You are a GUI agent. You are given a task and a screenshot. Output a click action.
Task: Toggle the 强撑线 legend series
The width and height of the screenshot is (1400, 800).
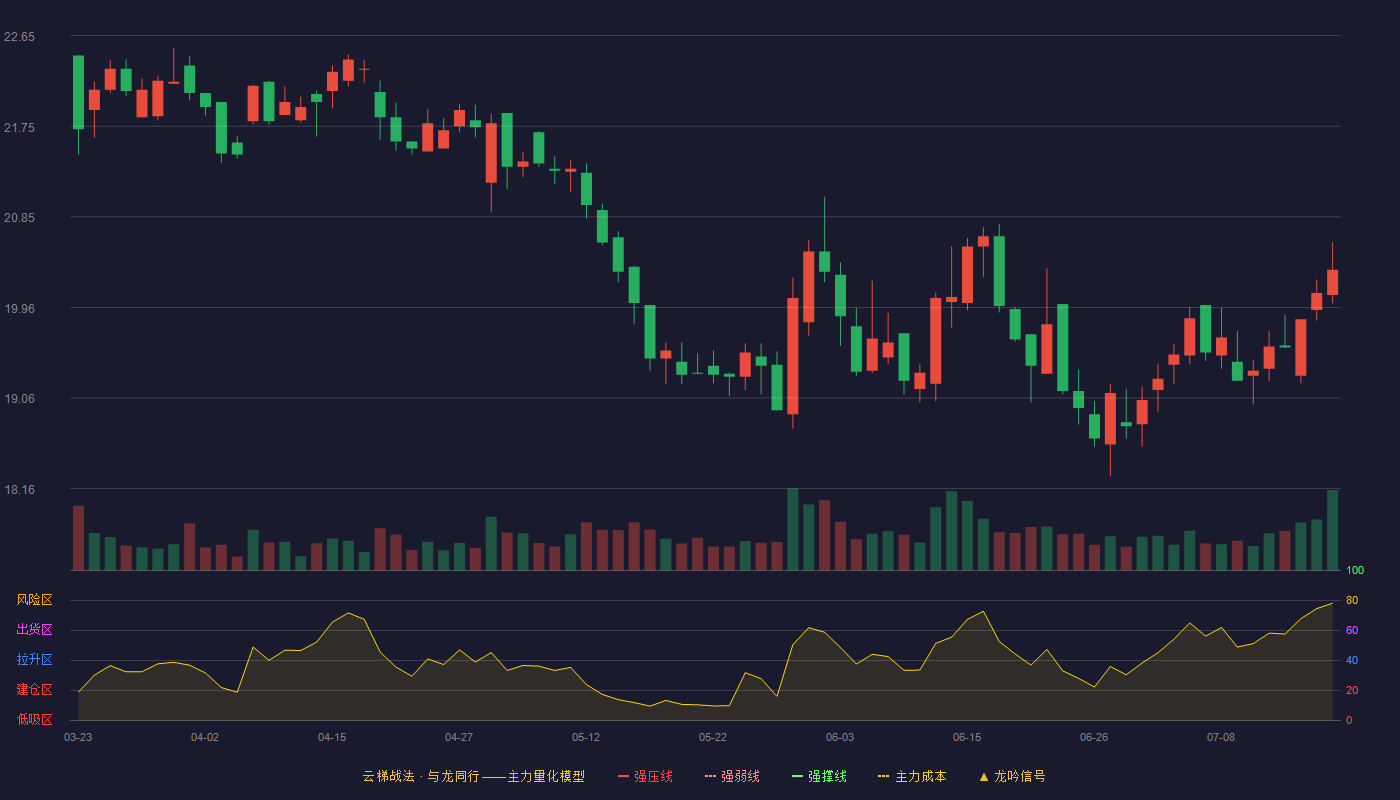(819, 776)
